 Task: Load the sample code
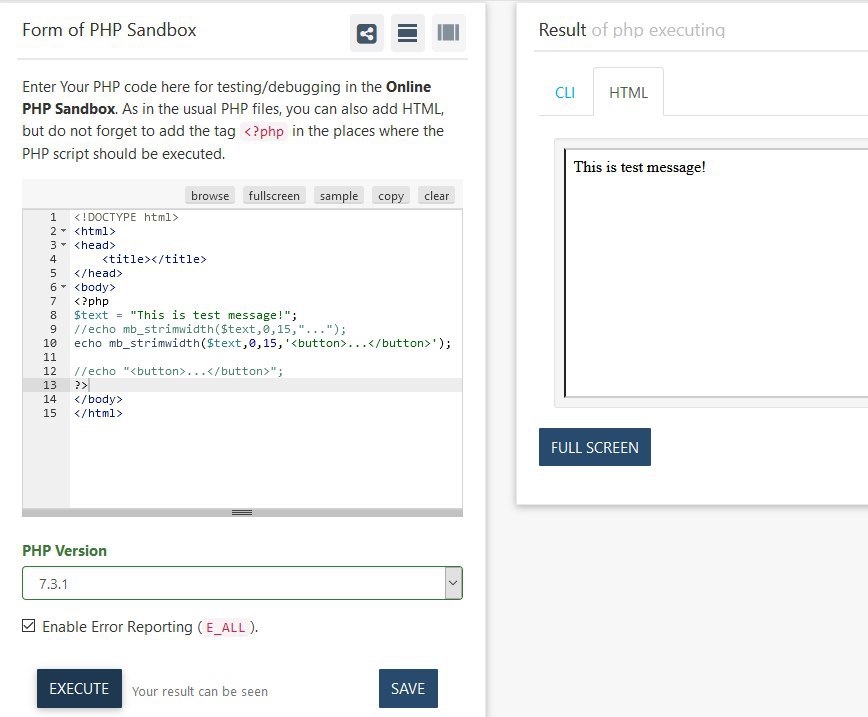(339, 195)
